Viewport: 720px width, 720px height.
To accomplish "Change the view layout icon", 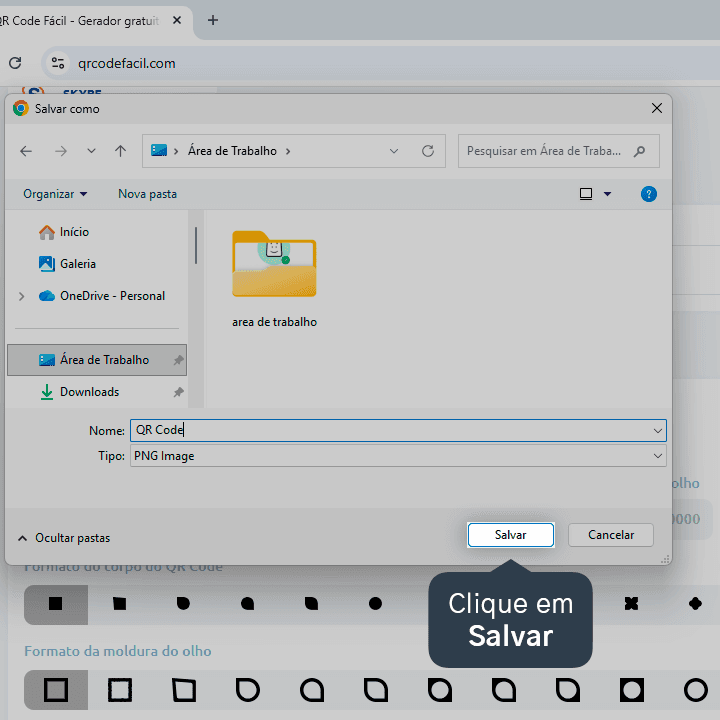I will (x=586, y=194).
